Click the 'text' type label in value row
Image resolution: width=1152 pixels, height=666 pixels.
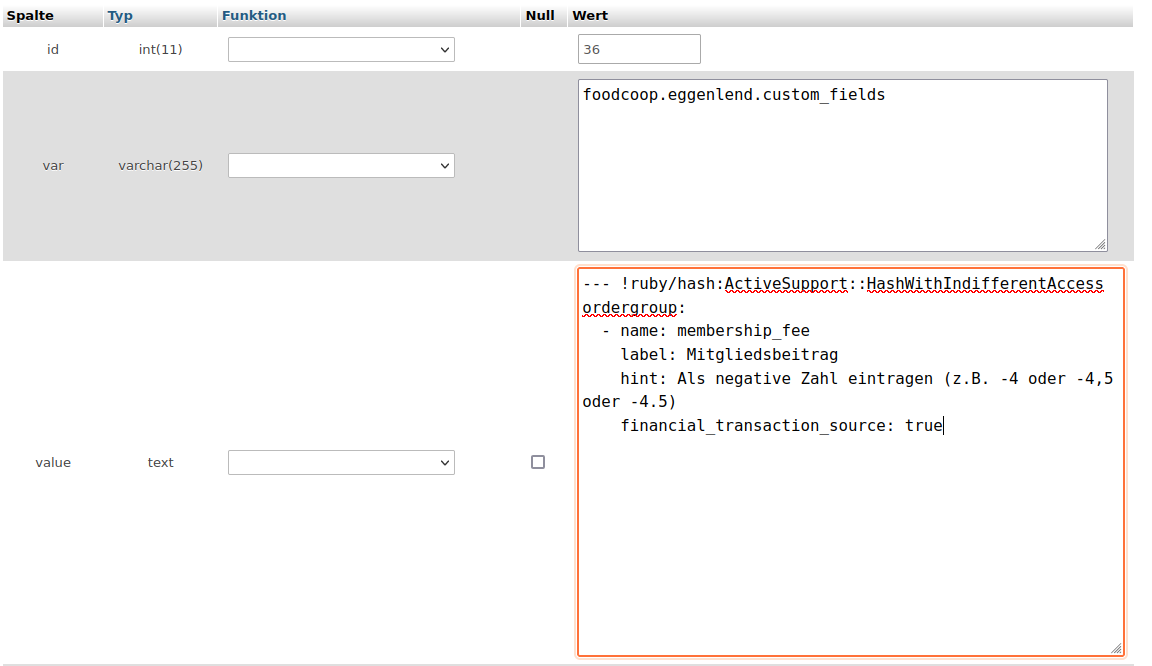tap(160, 463)
